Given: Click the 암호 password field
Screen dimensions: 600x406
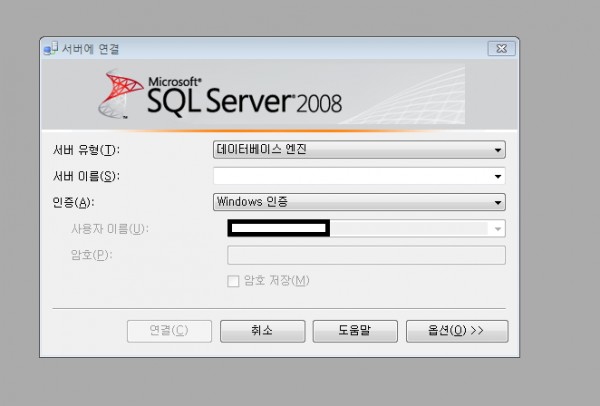Looking at the screenshot, I should 366,255.
